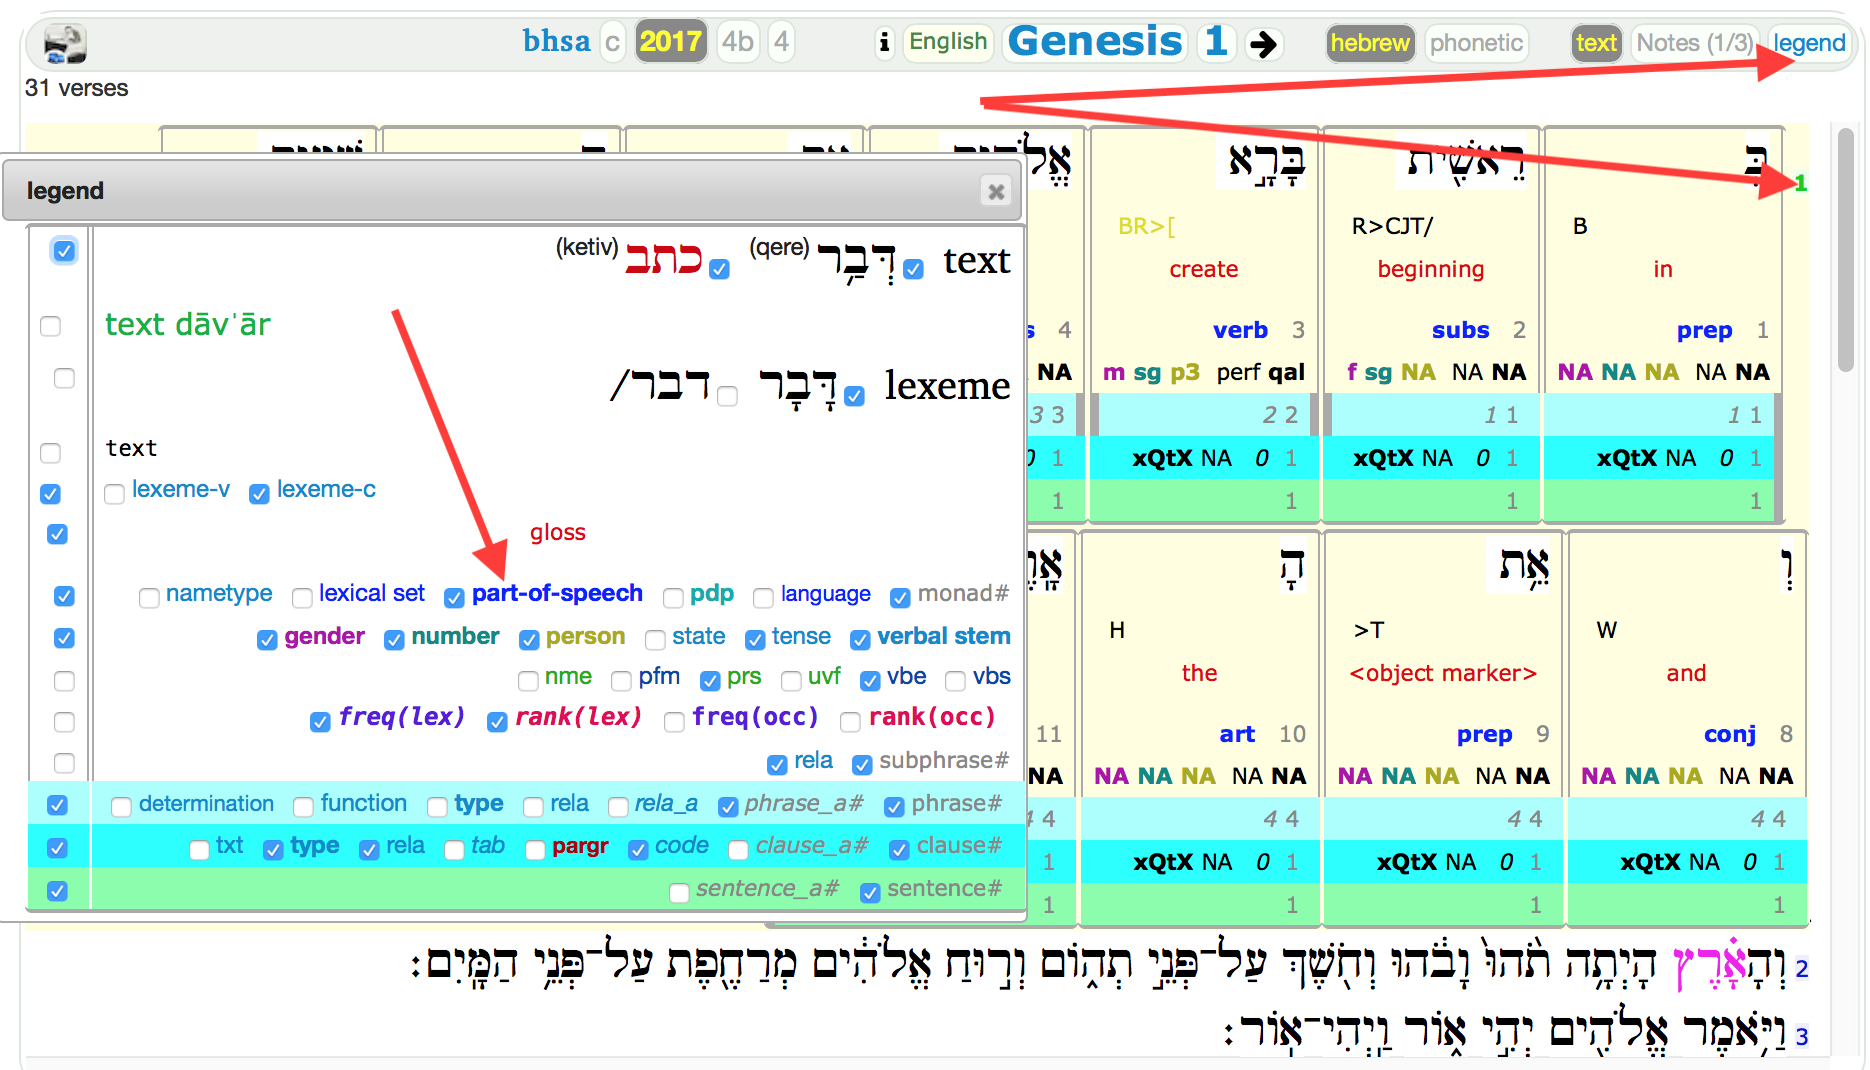
Task: Click the info 'i' icon next to English
Action: (x=884, y=43)
